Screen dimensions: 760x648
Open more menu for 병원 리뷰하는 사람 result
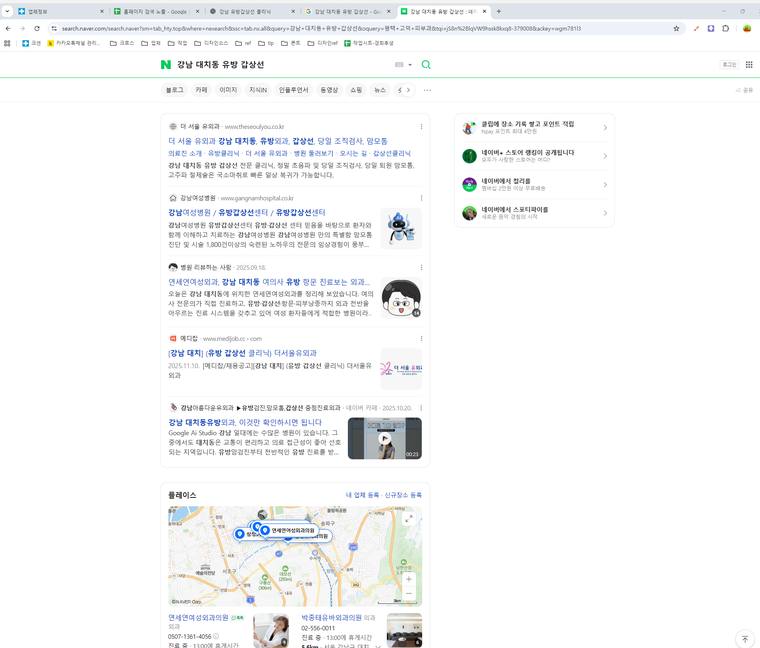click(x=421, y=267)
